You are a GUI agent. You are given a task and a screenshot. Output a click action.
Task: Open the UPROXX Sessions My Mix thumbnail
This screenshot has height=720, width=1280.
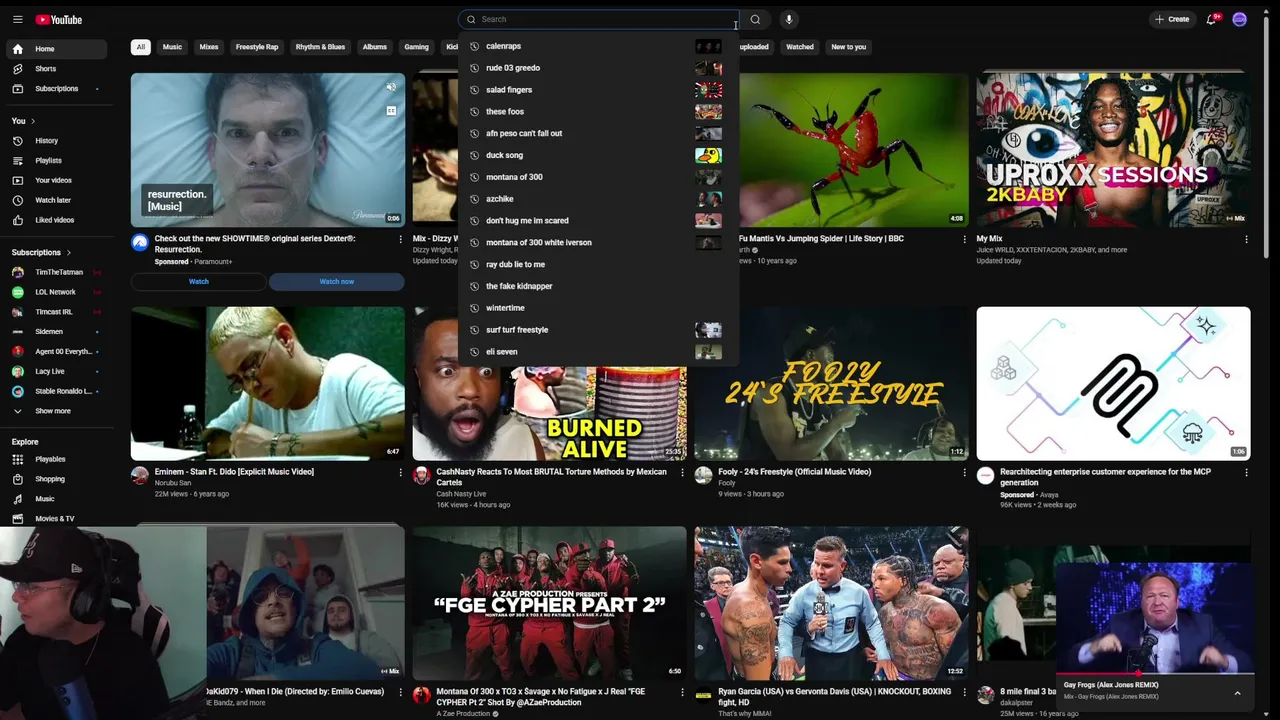click(x=1113, y=150)
